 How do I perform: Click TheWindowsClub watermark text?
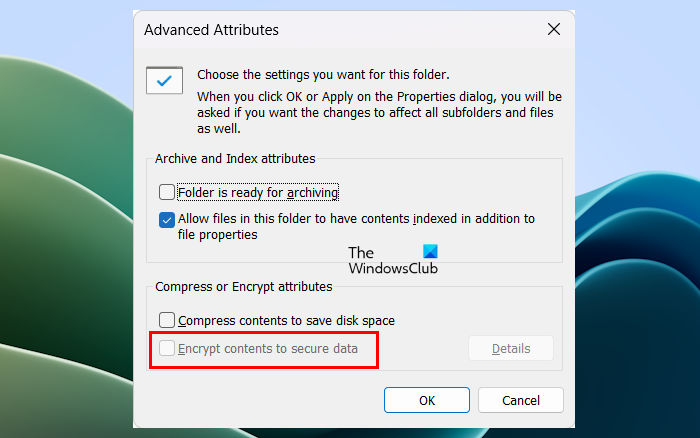coord(393,260)
